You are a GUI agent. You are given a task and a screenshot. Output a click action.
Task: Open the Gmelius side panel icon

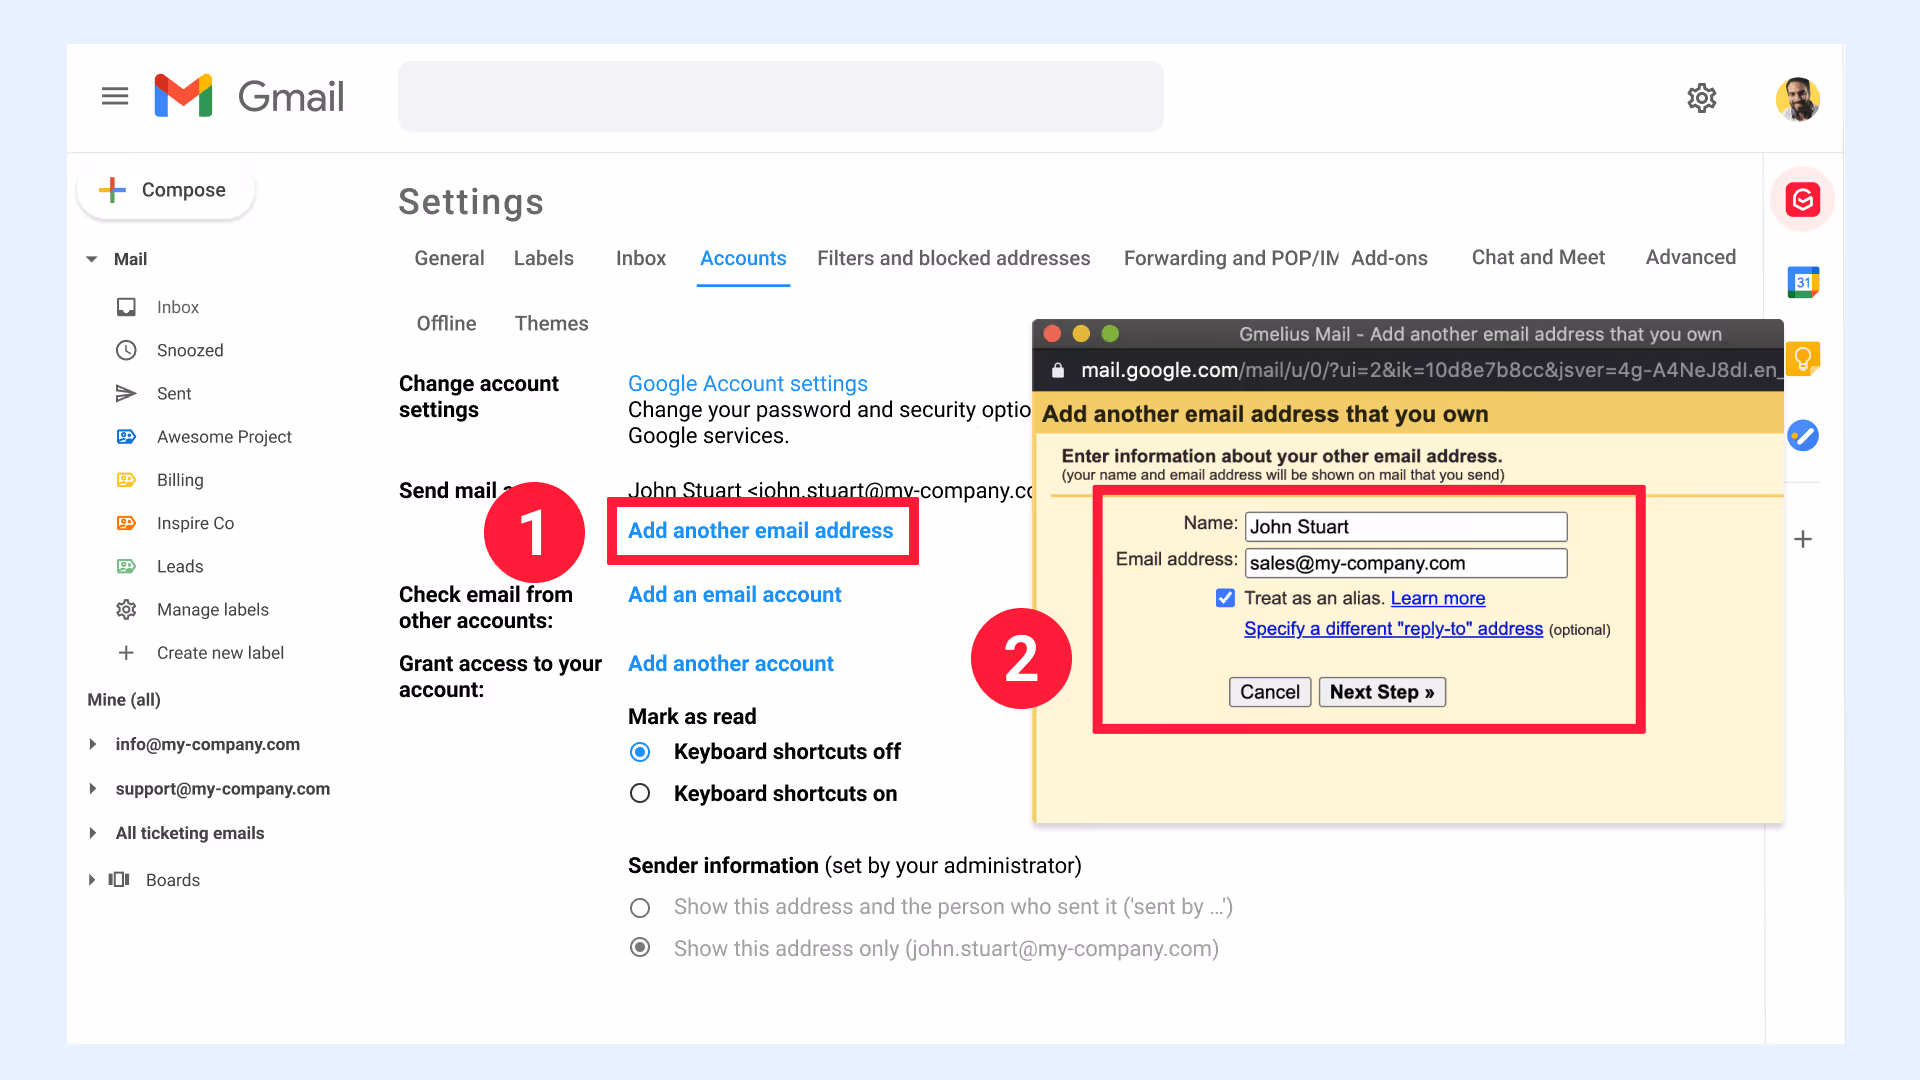coord(1802,199)
